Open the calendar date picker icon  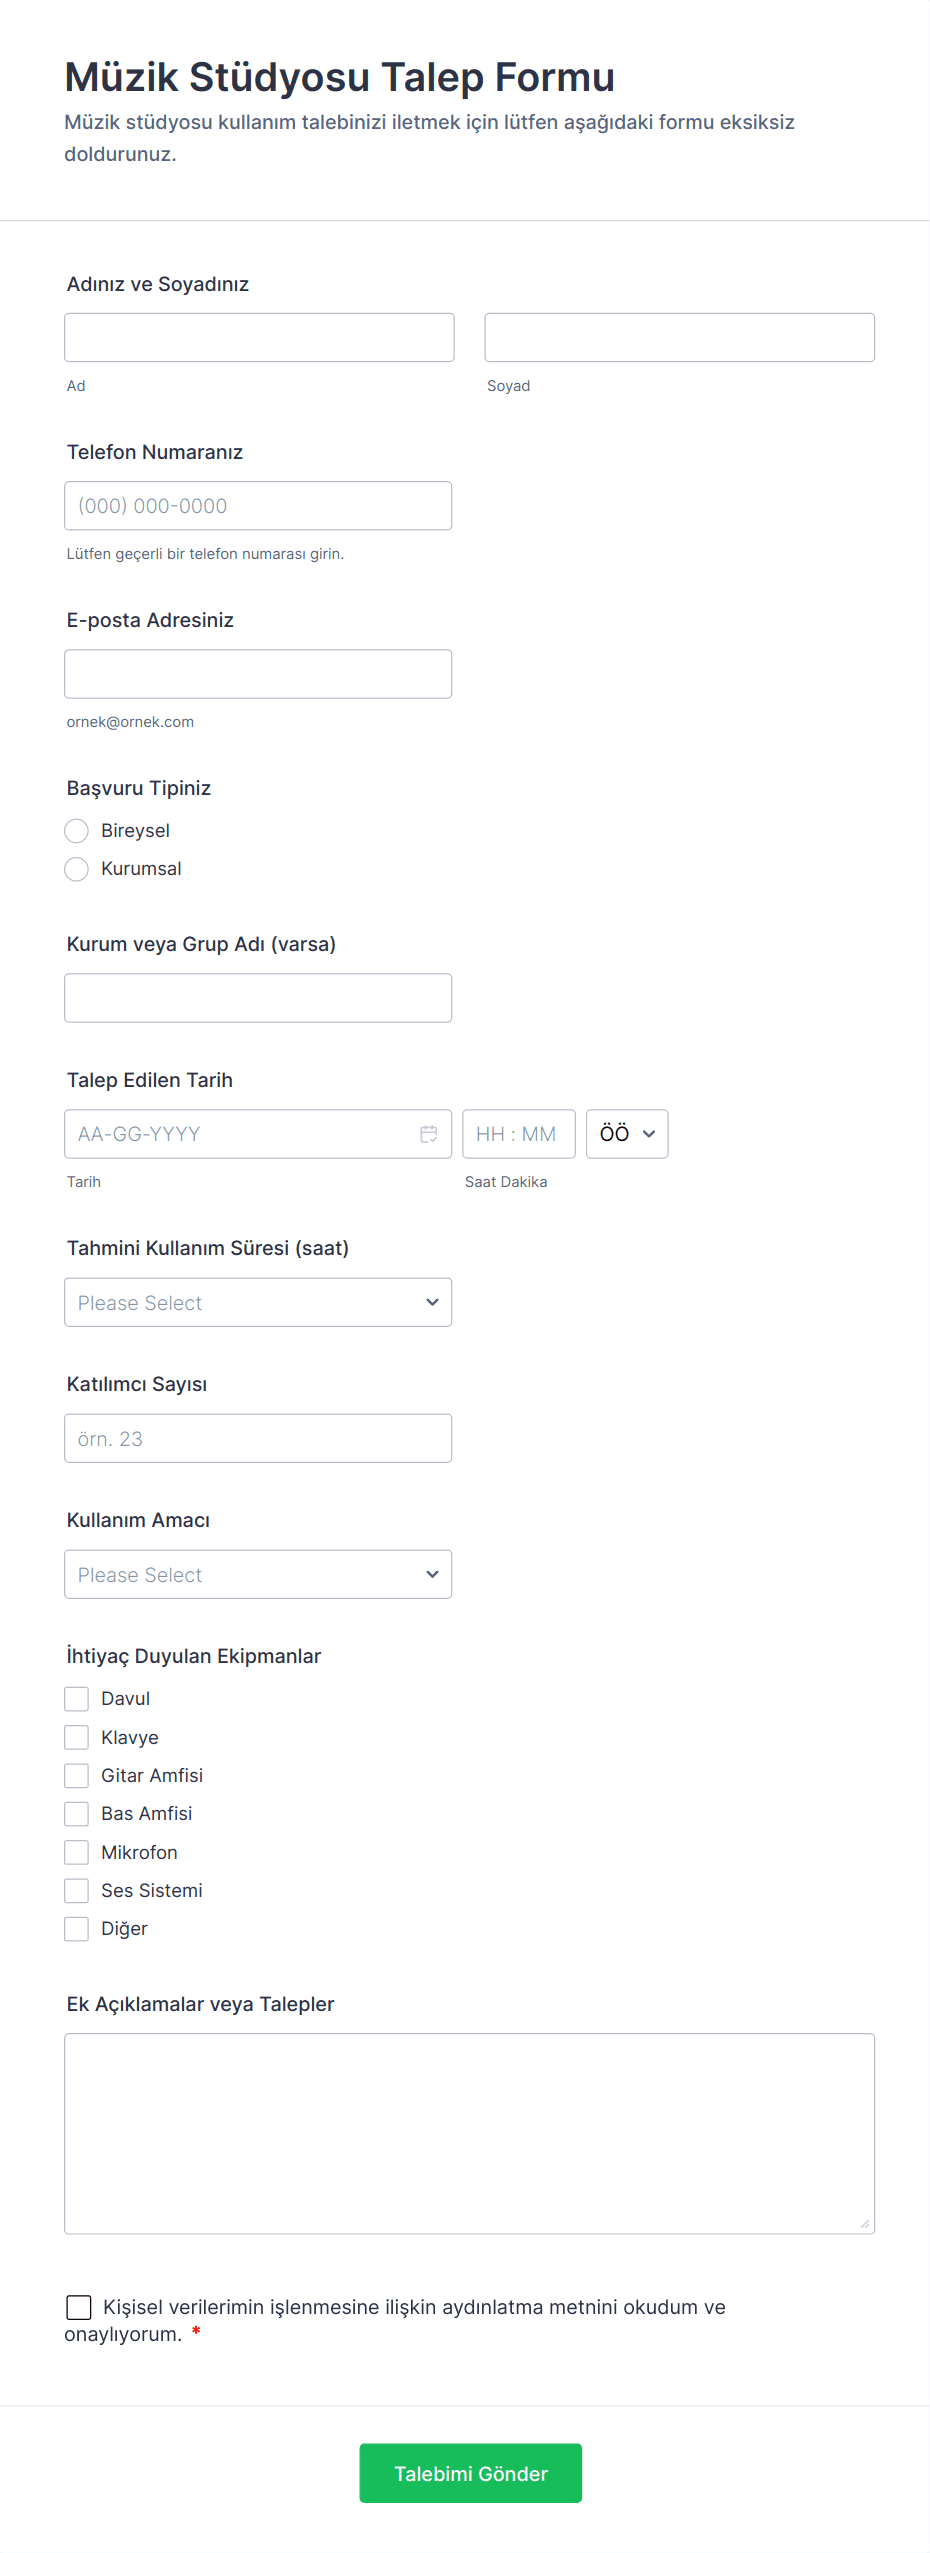tap(429, 1134)
